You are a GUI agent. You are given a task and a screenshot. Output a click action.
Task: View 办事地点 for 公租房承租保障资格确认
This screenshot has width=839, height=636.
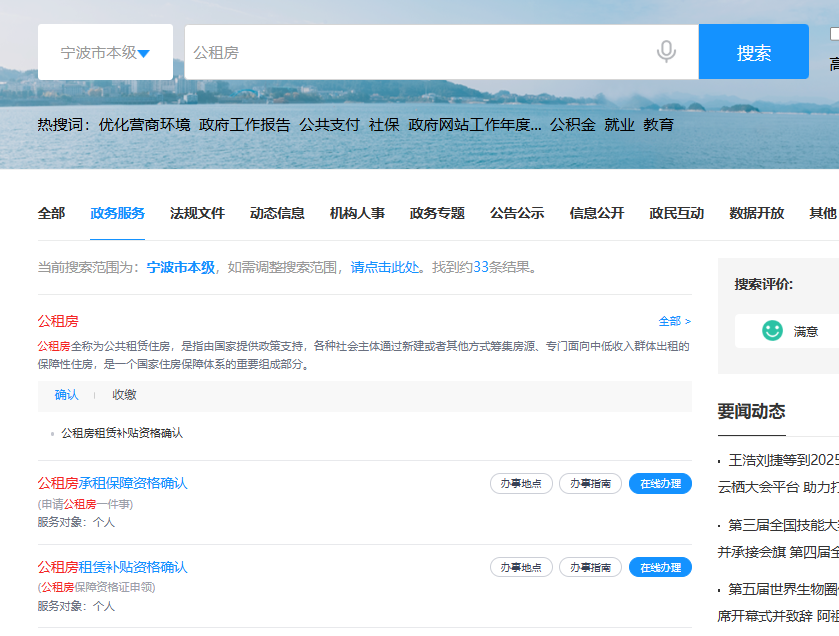click(x=520, y=483)
